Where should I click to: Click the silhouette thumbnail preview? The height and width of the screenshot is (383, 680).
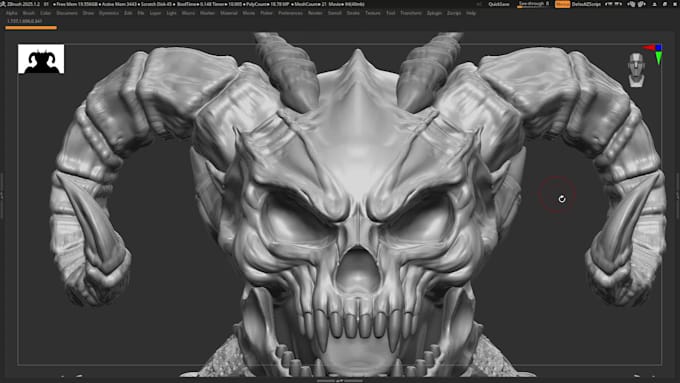click(41, 59)
